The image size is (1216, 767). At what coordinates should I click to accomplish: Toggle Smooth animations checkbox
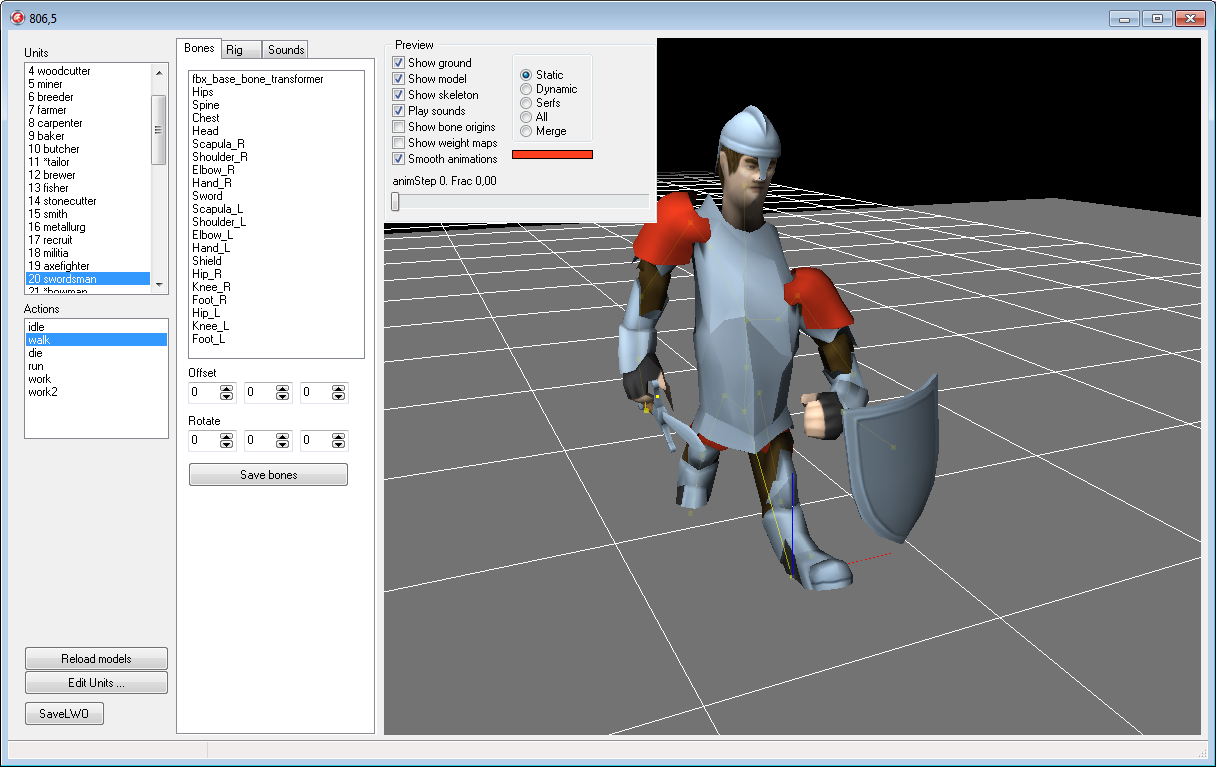399,159
